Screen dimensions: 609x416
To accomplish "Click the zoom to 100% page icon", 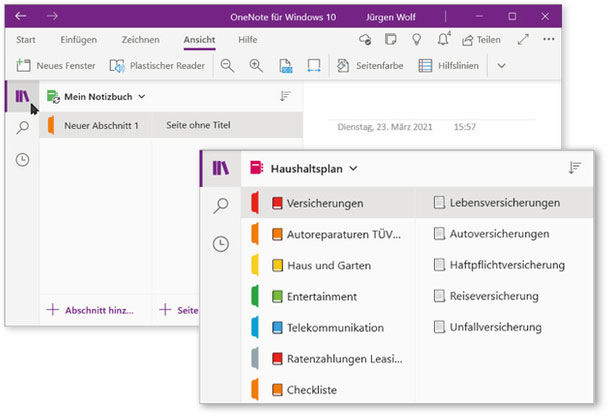I will point(286,66).
